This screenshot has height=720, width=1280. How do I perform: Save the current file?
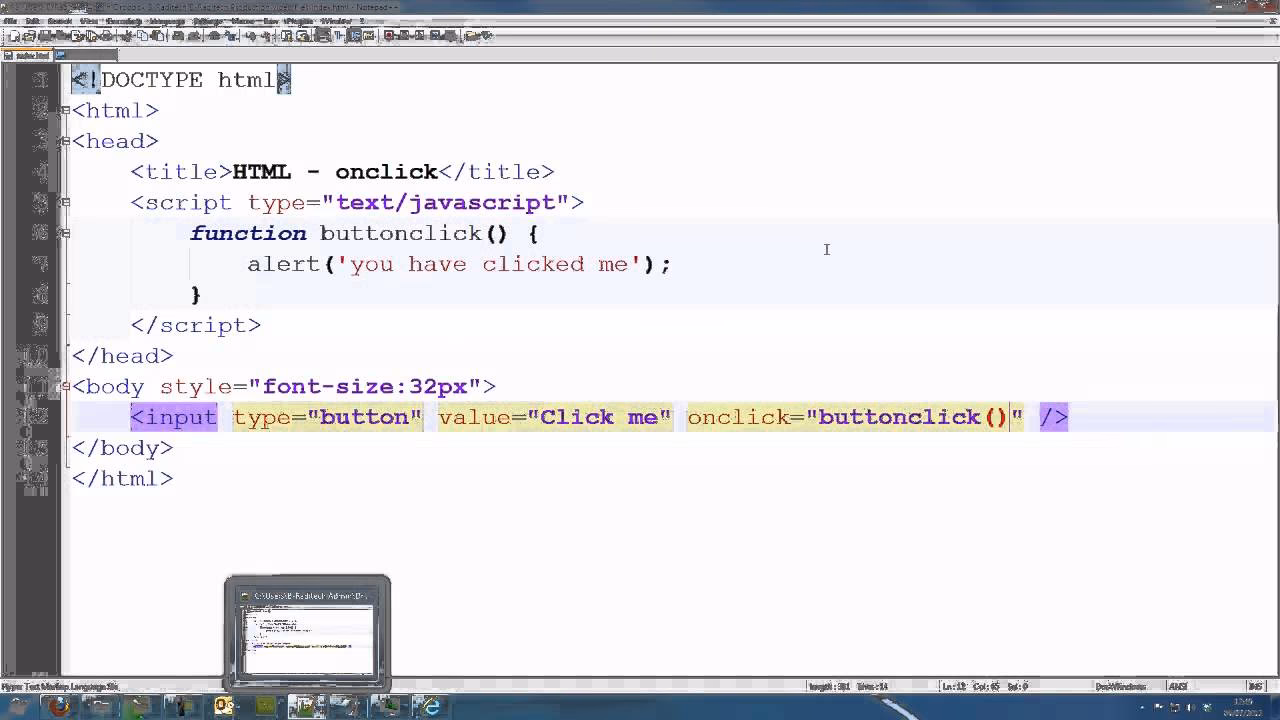click(x=44, y=36)
